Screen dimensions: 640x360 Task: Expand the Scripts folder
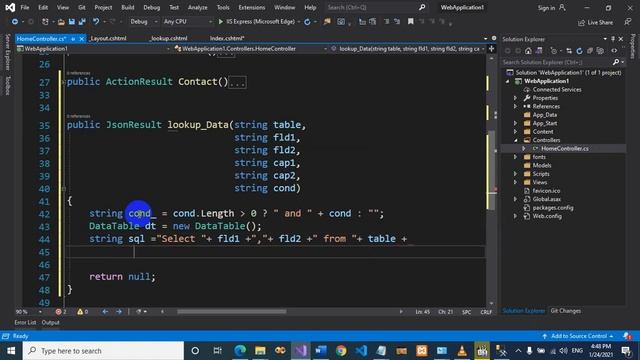516,174
